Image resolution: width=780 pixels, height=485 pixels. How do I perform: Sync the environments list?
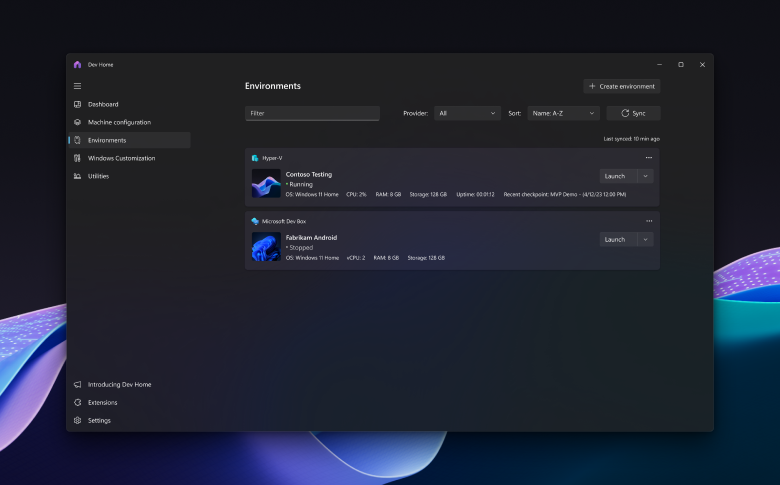633,114
